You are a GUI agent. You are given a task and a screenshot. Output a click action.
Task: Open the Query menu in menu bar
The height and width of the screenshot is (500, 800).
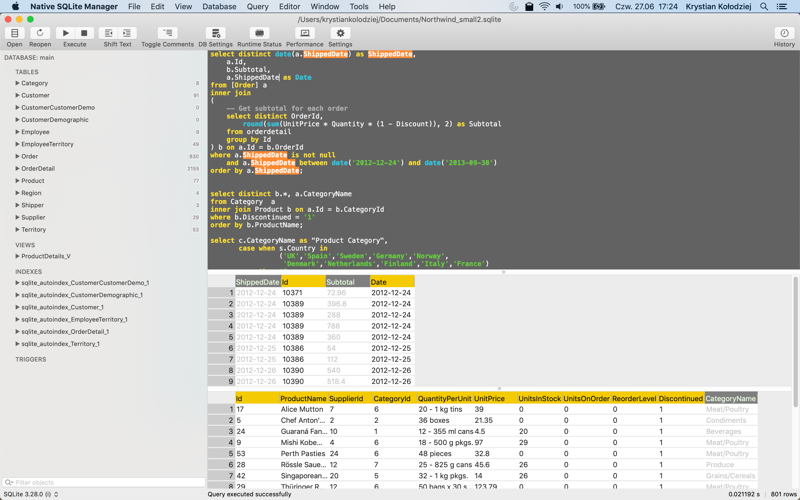pos(257,7)
